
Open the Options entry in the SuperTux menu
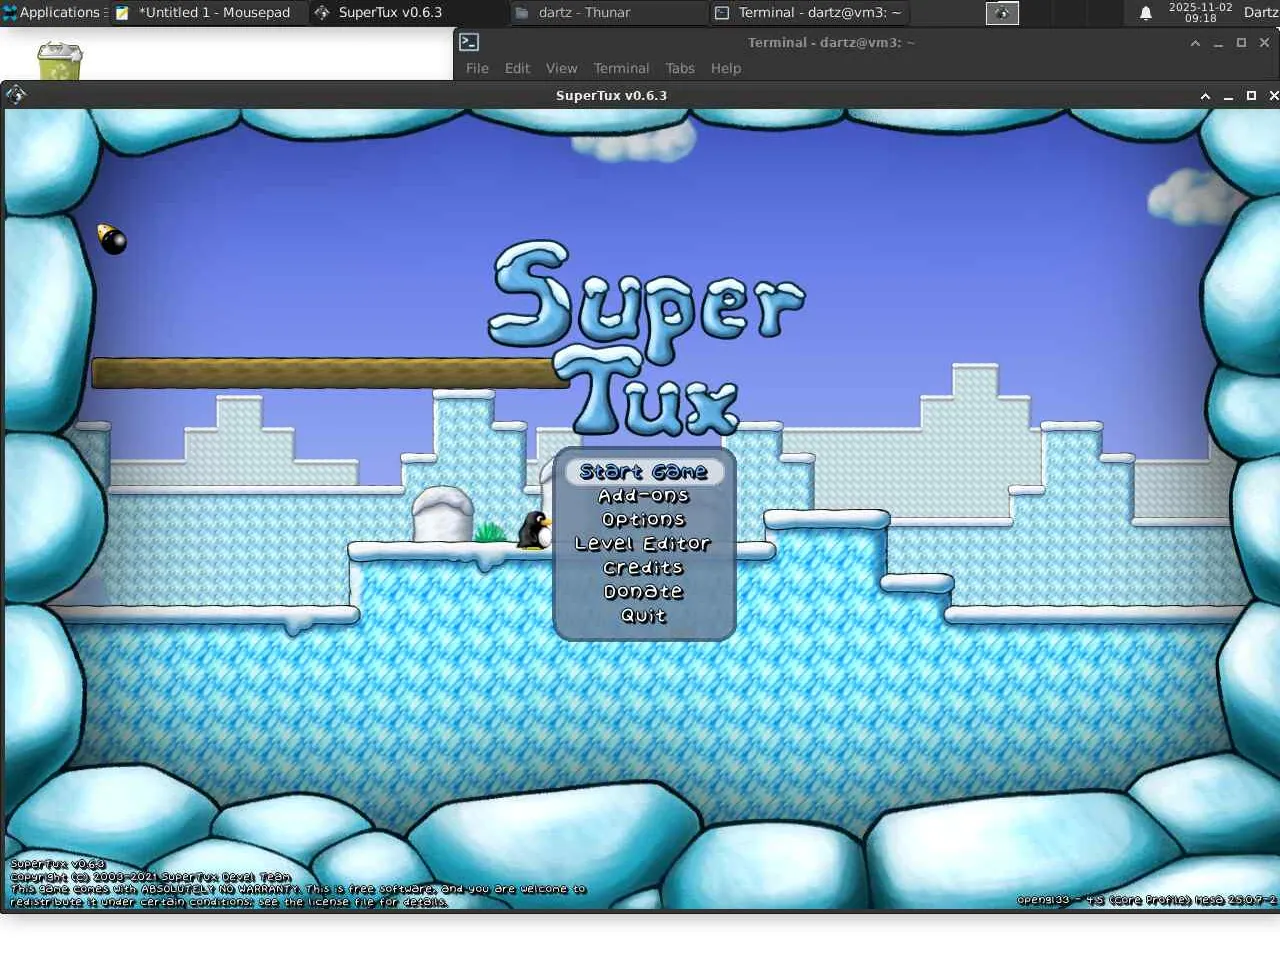tap(644, 520)
